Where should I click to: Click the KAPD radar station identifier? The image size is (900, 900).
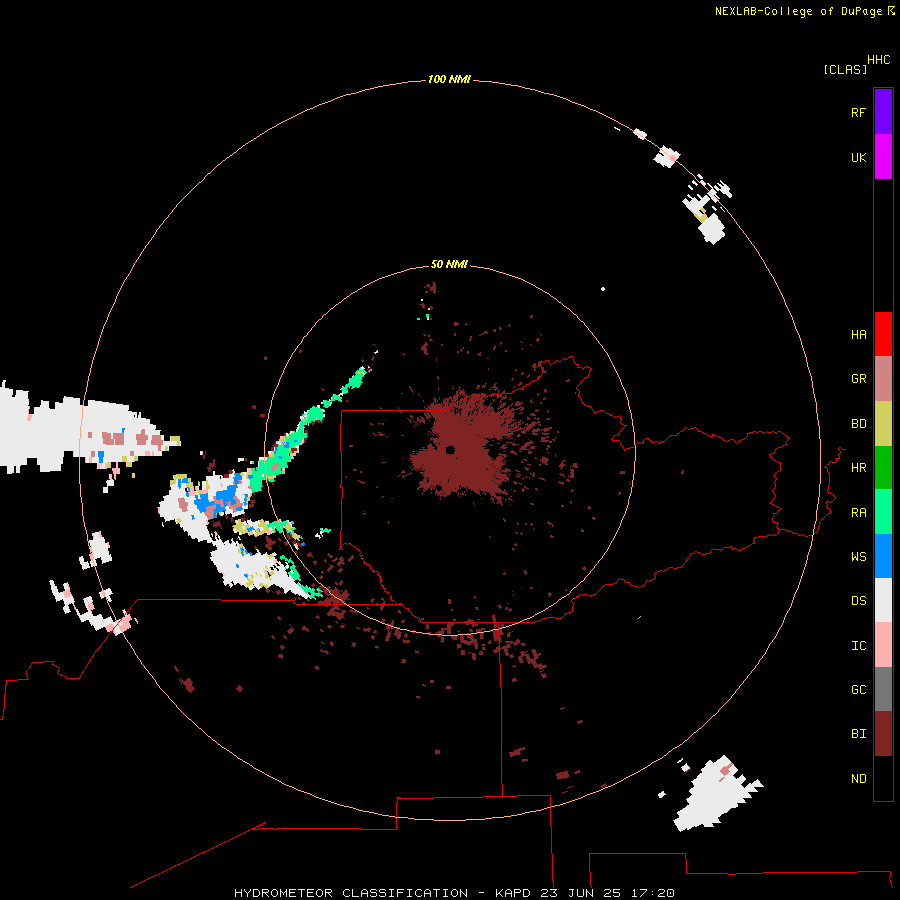(x=513, y=893)
